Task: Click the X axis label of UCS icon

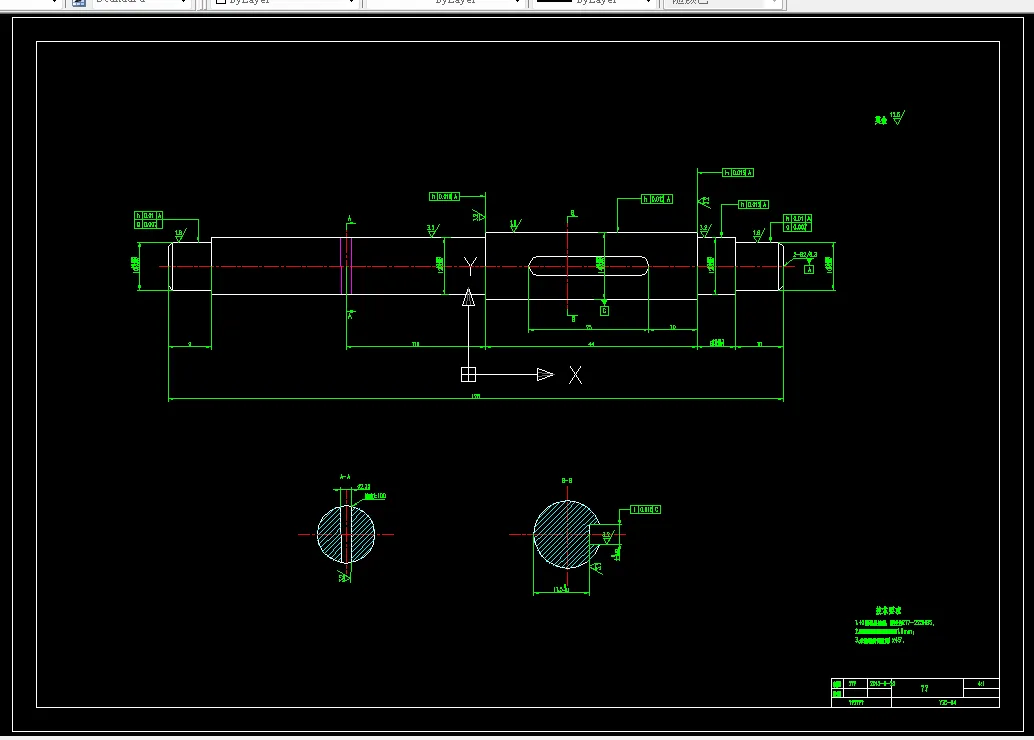Action: pyautogui.click(x=575, y=375)
